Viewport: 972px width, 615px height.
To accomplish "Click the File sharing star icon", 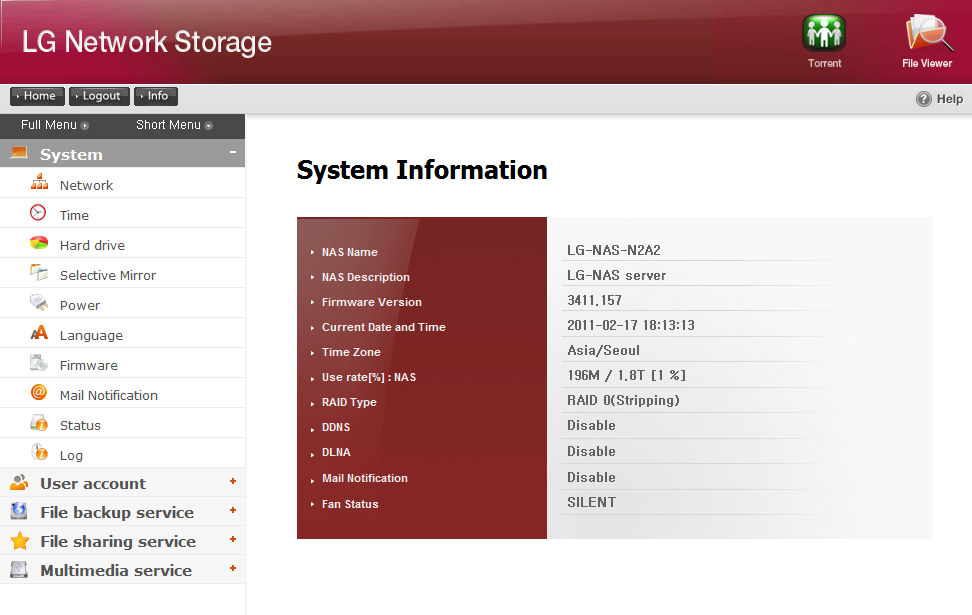I will 20,541.
